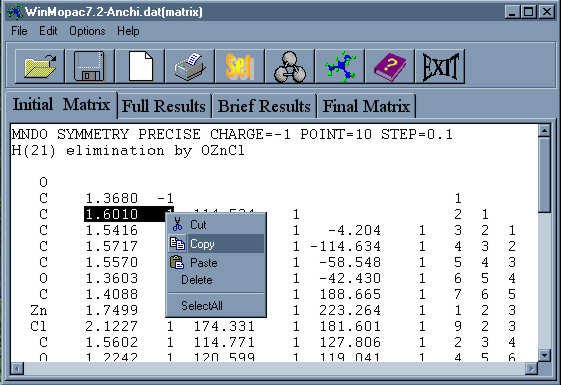Choose SelectAll from the context menu
The width and height of the screenshot is (561, 385).
coord(216,306)
